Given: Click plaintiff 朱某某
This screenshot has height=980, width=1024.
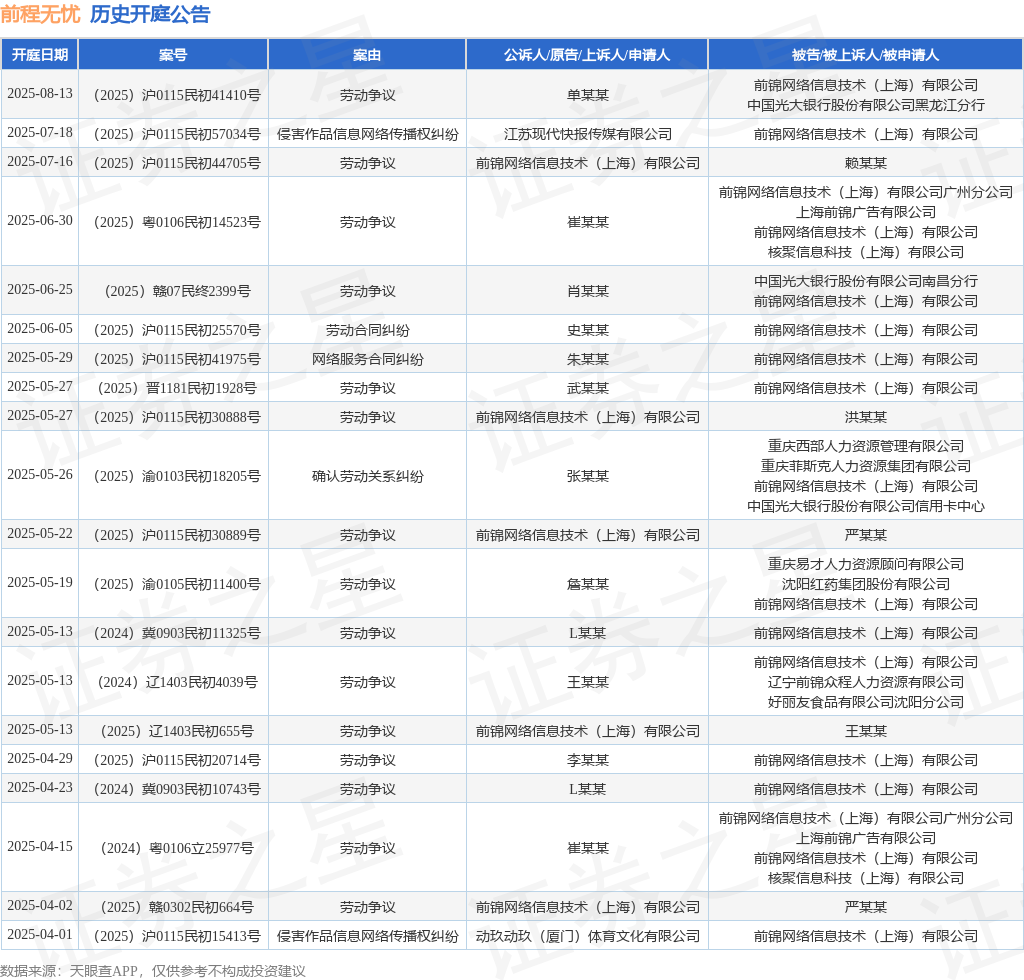Looking at the screenshot, I should (x=588, y=359).
